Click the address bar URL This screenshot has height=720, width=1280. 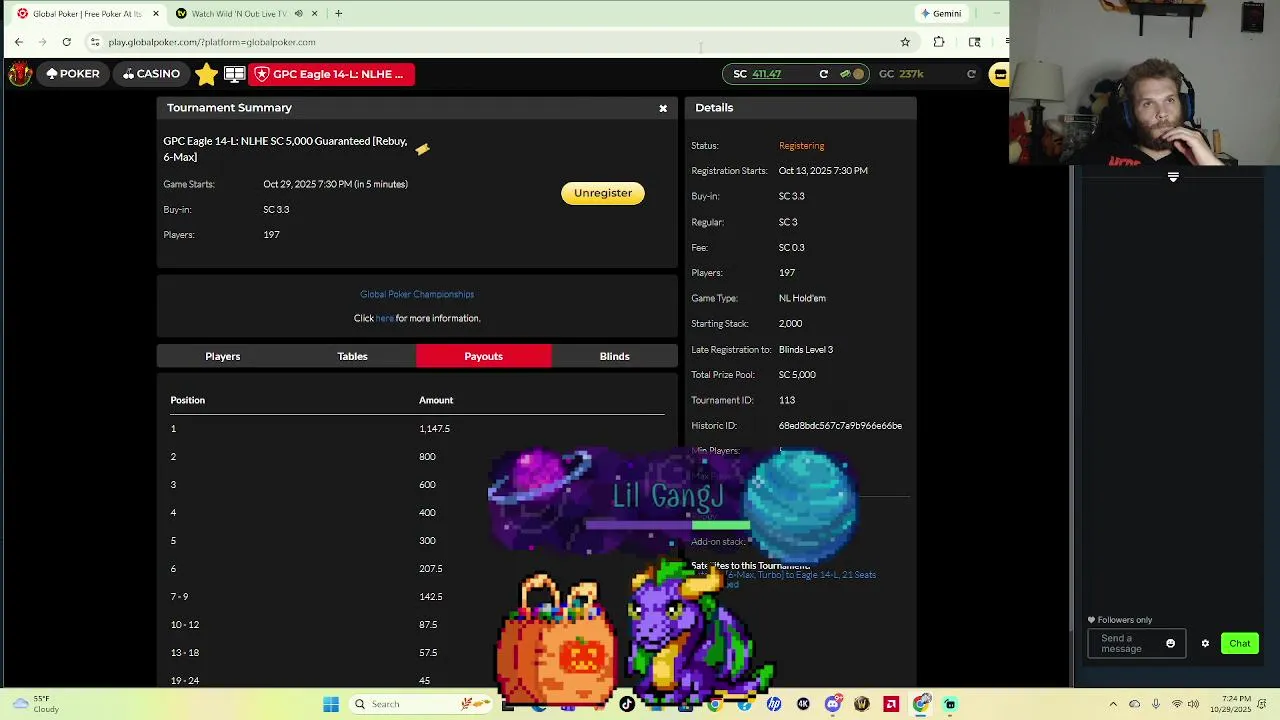212,42
